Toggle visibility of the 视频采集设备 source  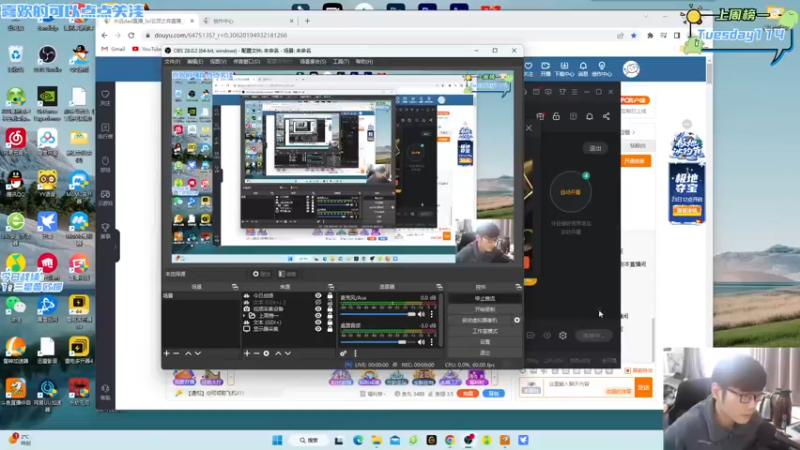(318, 309)
